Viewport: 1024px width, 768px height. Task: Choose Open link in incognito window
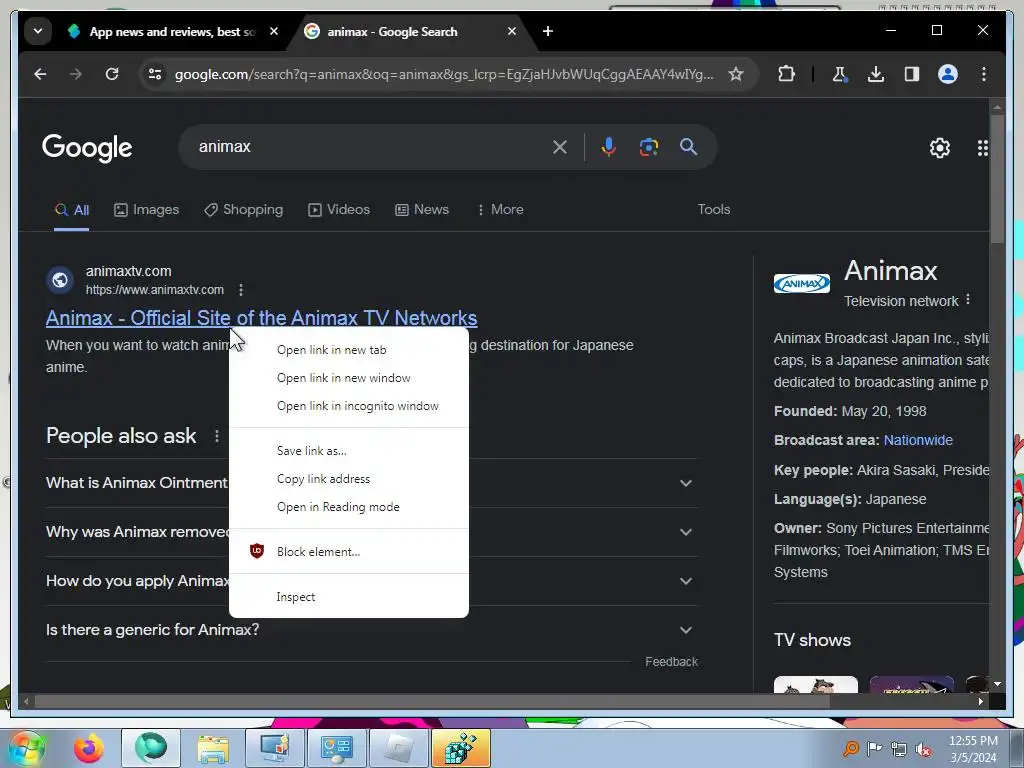click(x=349, y=406)
